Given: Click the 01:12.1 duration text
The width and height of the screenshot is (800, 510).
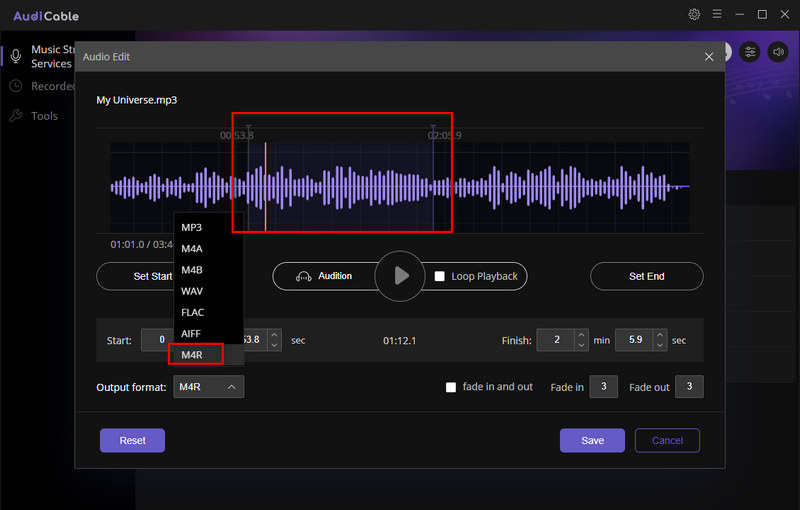Looking at the screenshot, I should pos(399,341).
